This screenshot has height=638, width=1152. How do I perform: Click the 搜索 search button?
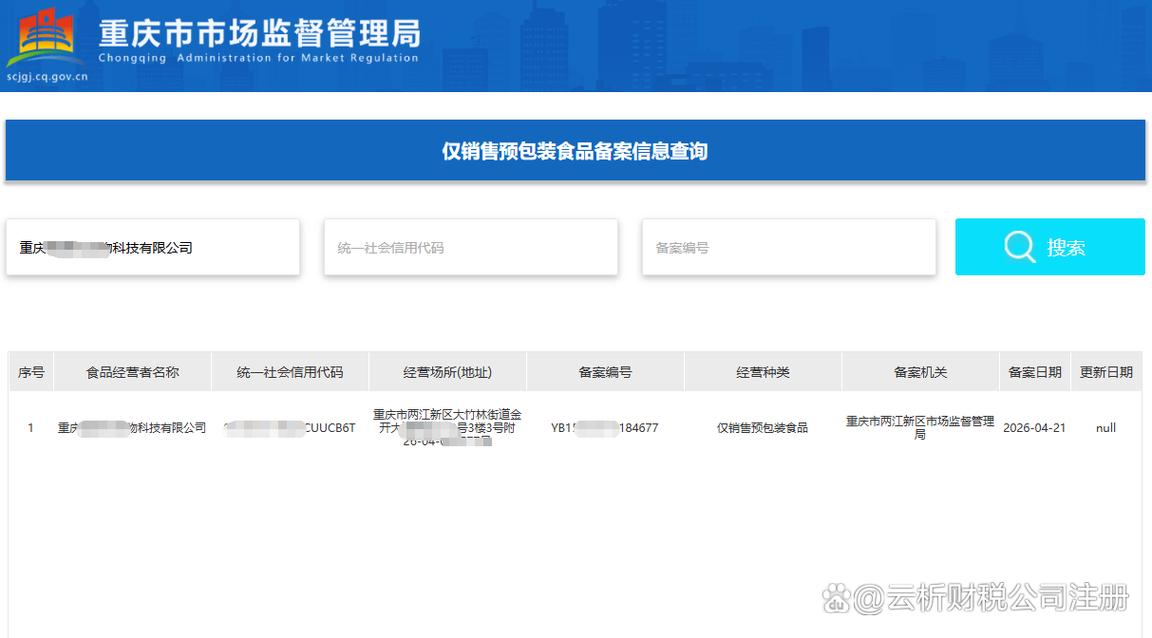tap(1050, 247)
